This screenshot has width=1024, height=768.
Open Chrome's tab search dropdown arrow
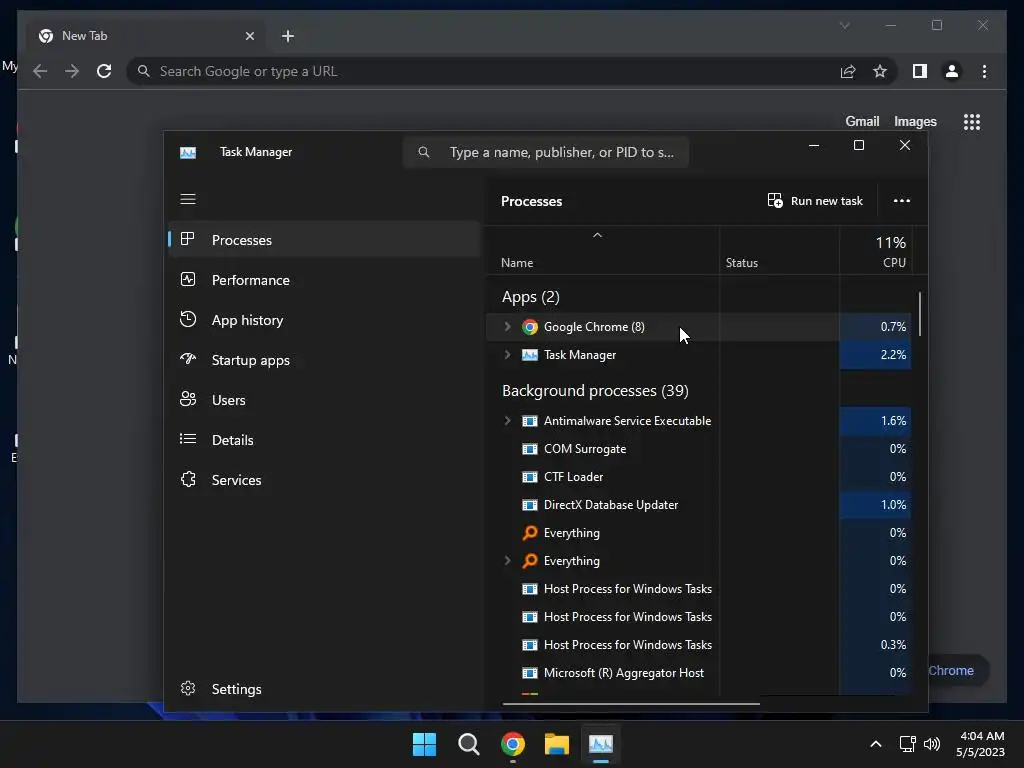click(844, 25)
